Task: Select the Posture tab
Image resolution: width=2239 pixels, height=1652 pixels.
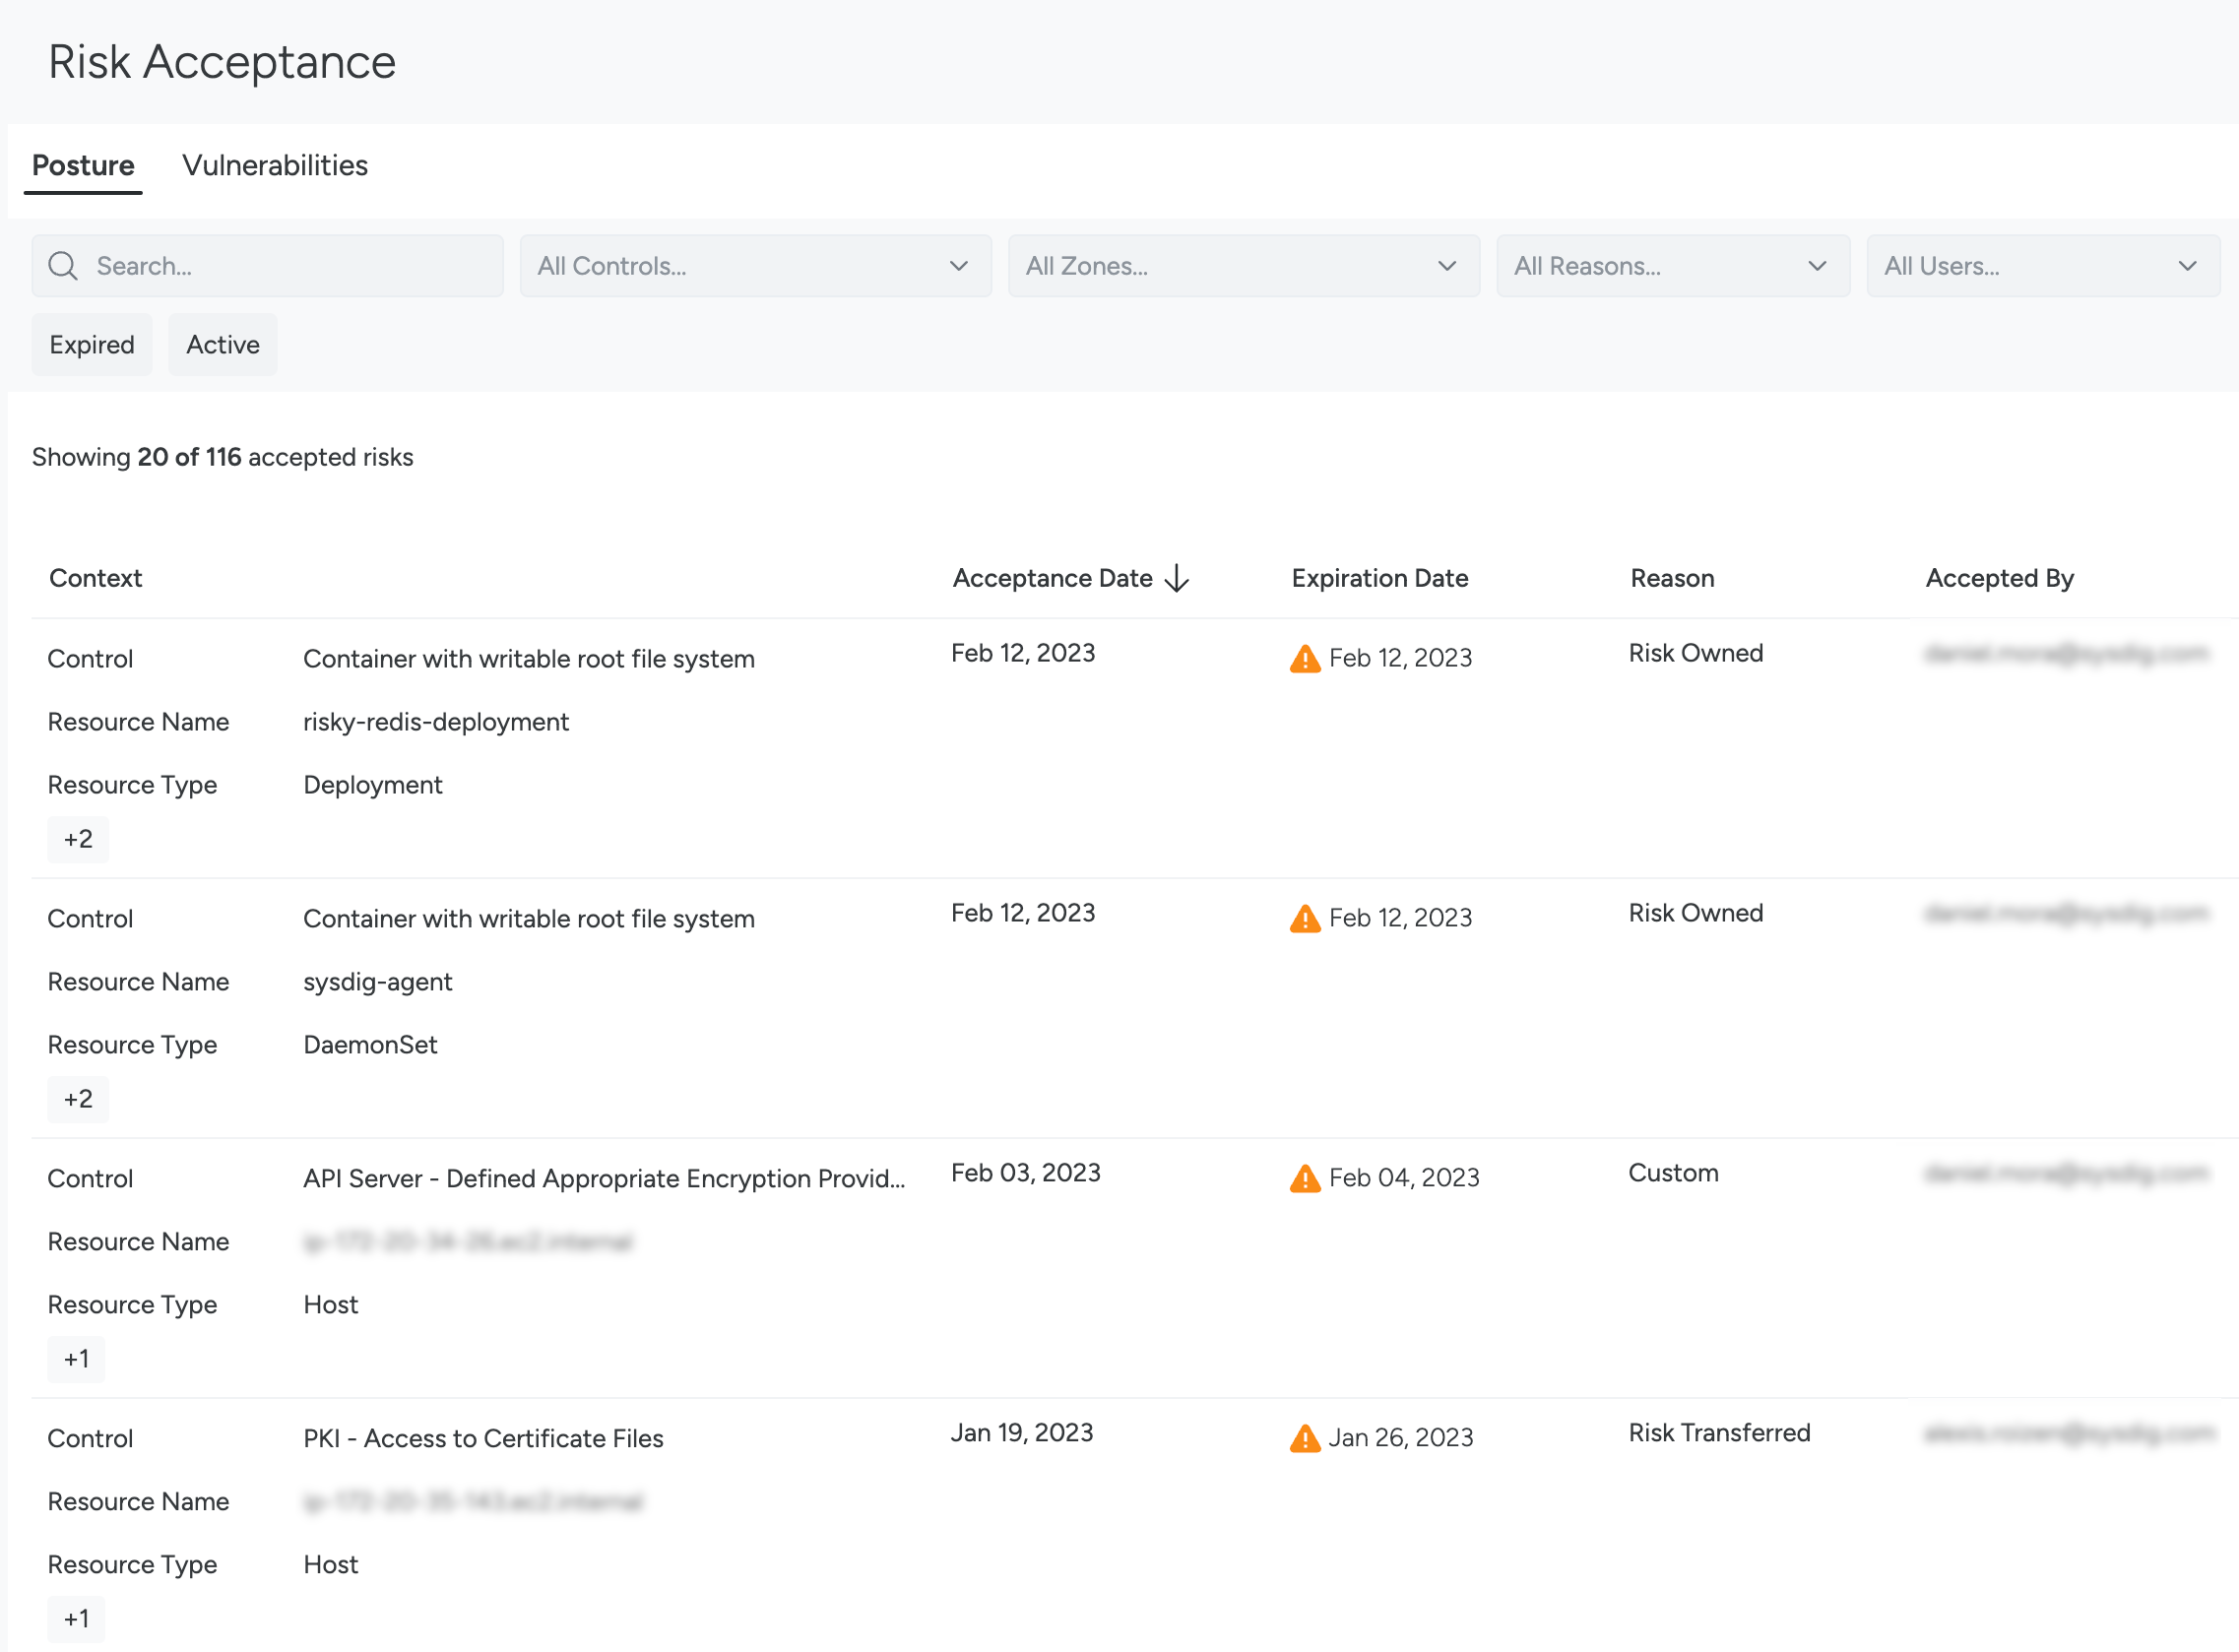Action: click(x=83, y=165)
